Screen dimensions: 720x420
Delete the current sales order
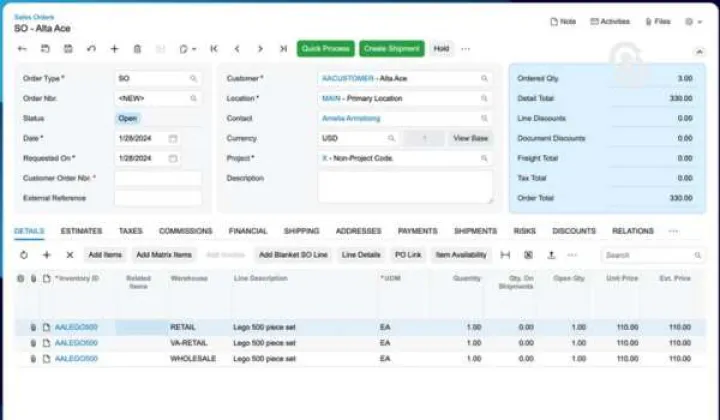137,48
